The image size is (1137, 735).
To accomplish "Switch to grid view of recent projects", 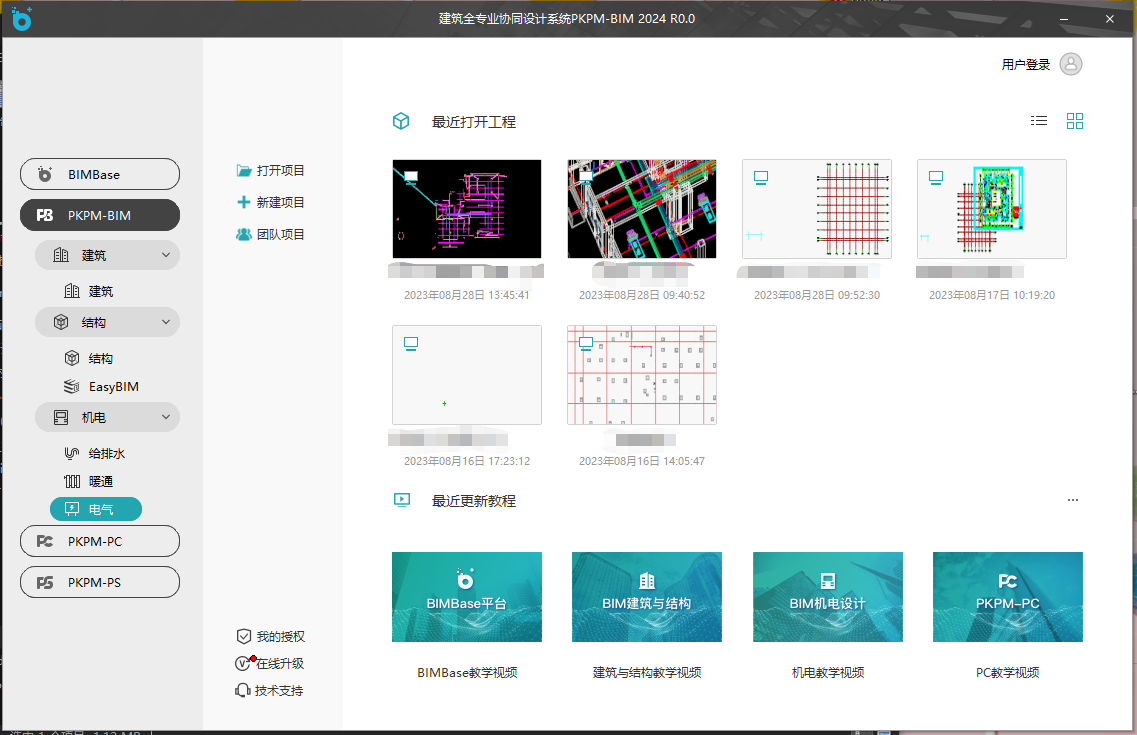I will 1075,121.
